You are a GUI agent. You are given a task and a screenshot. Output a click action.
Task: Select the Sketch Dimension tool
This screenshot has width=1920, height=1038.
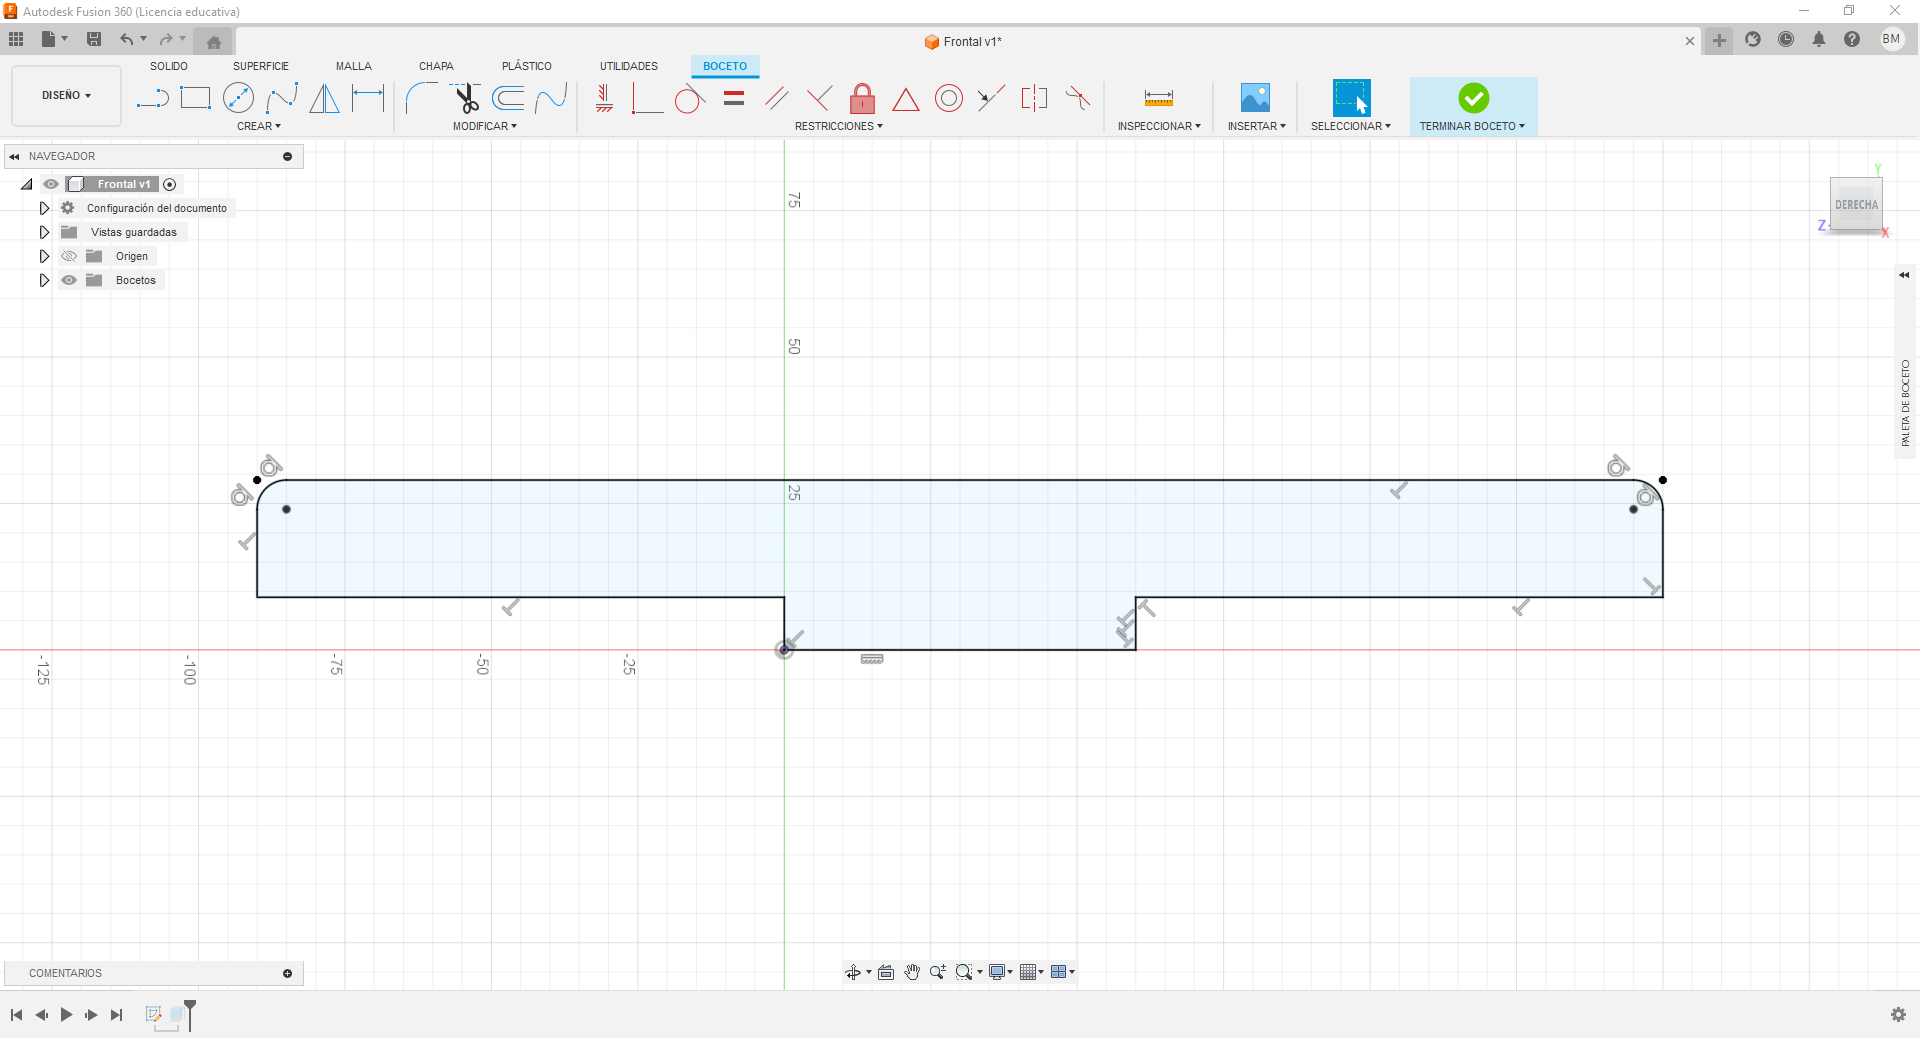[368, 98]
